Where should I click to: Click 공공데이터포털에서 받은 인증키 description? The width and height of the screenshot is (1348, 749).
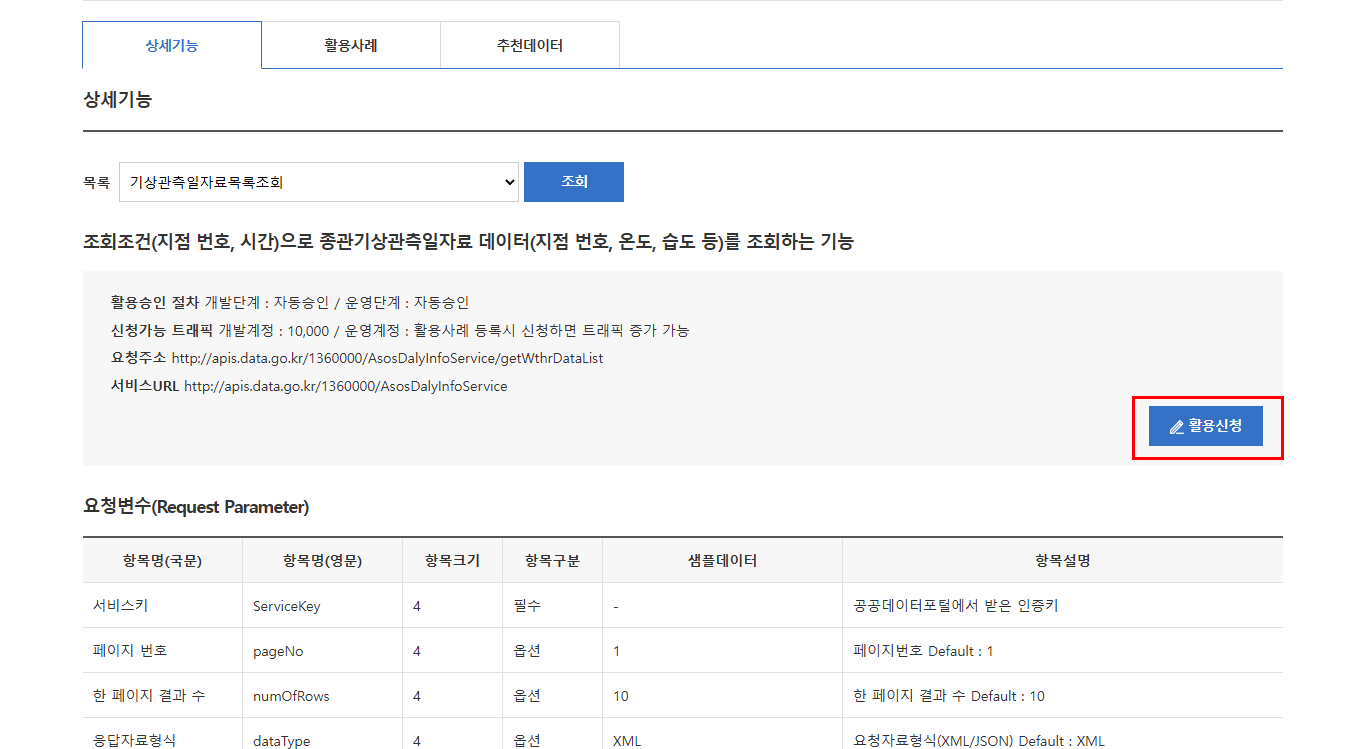(955, 606)
